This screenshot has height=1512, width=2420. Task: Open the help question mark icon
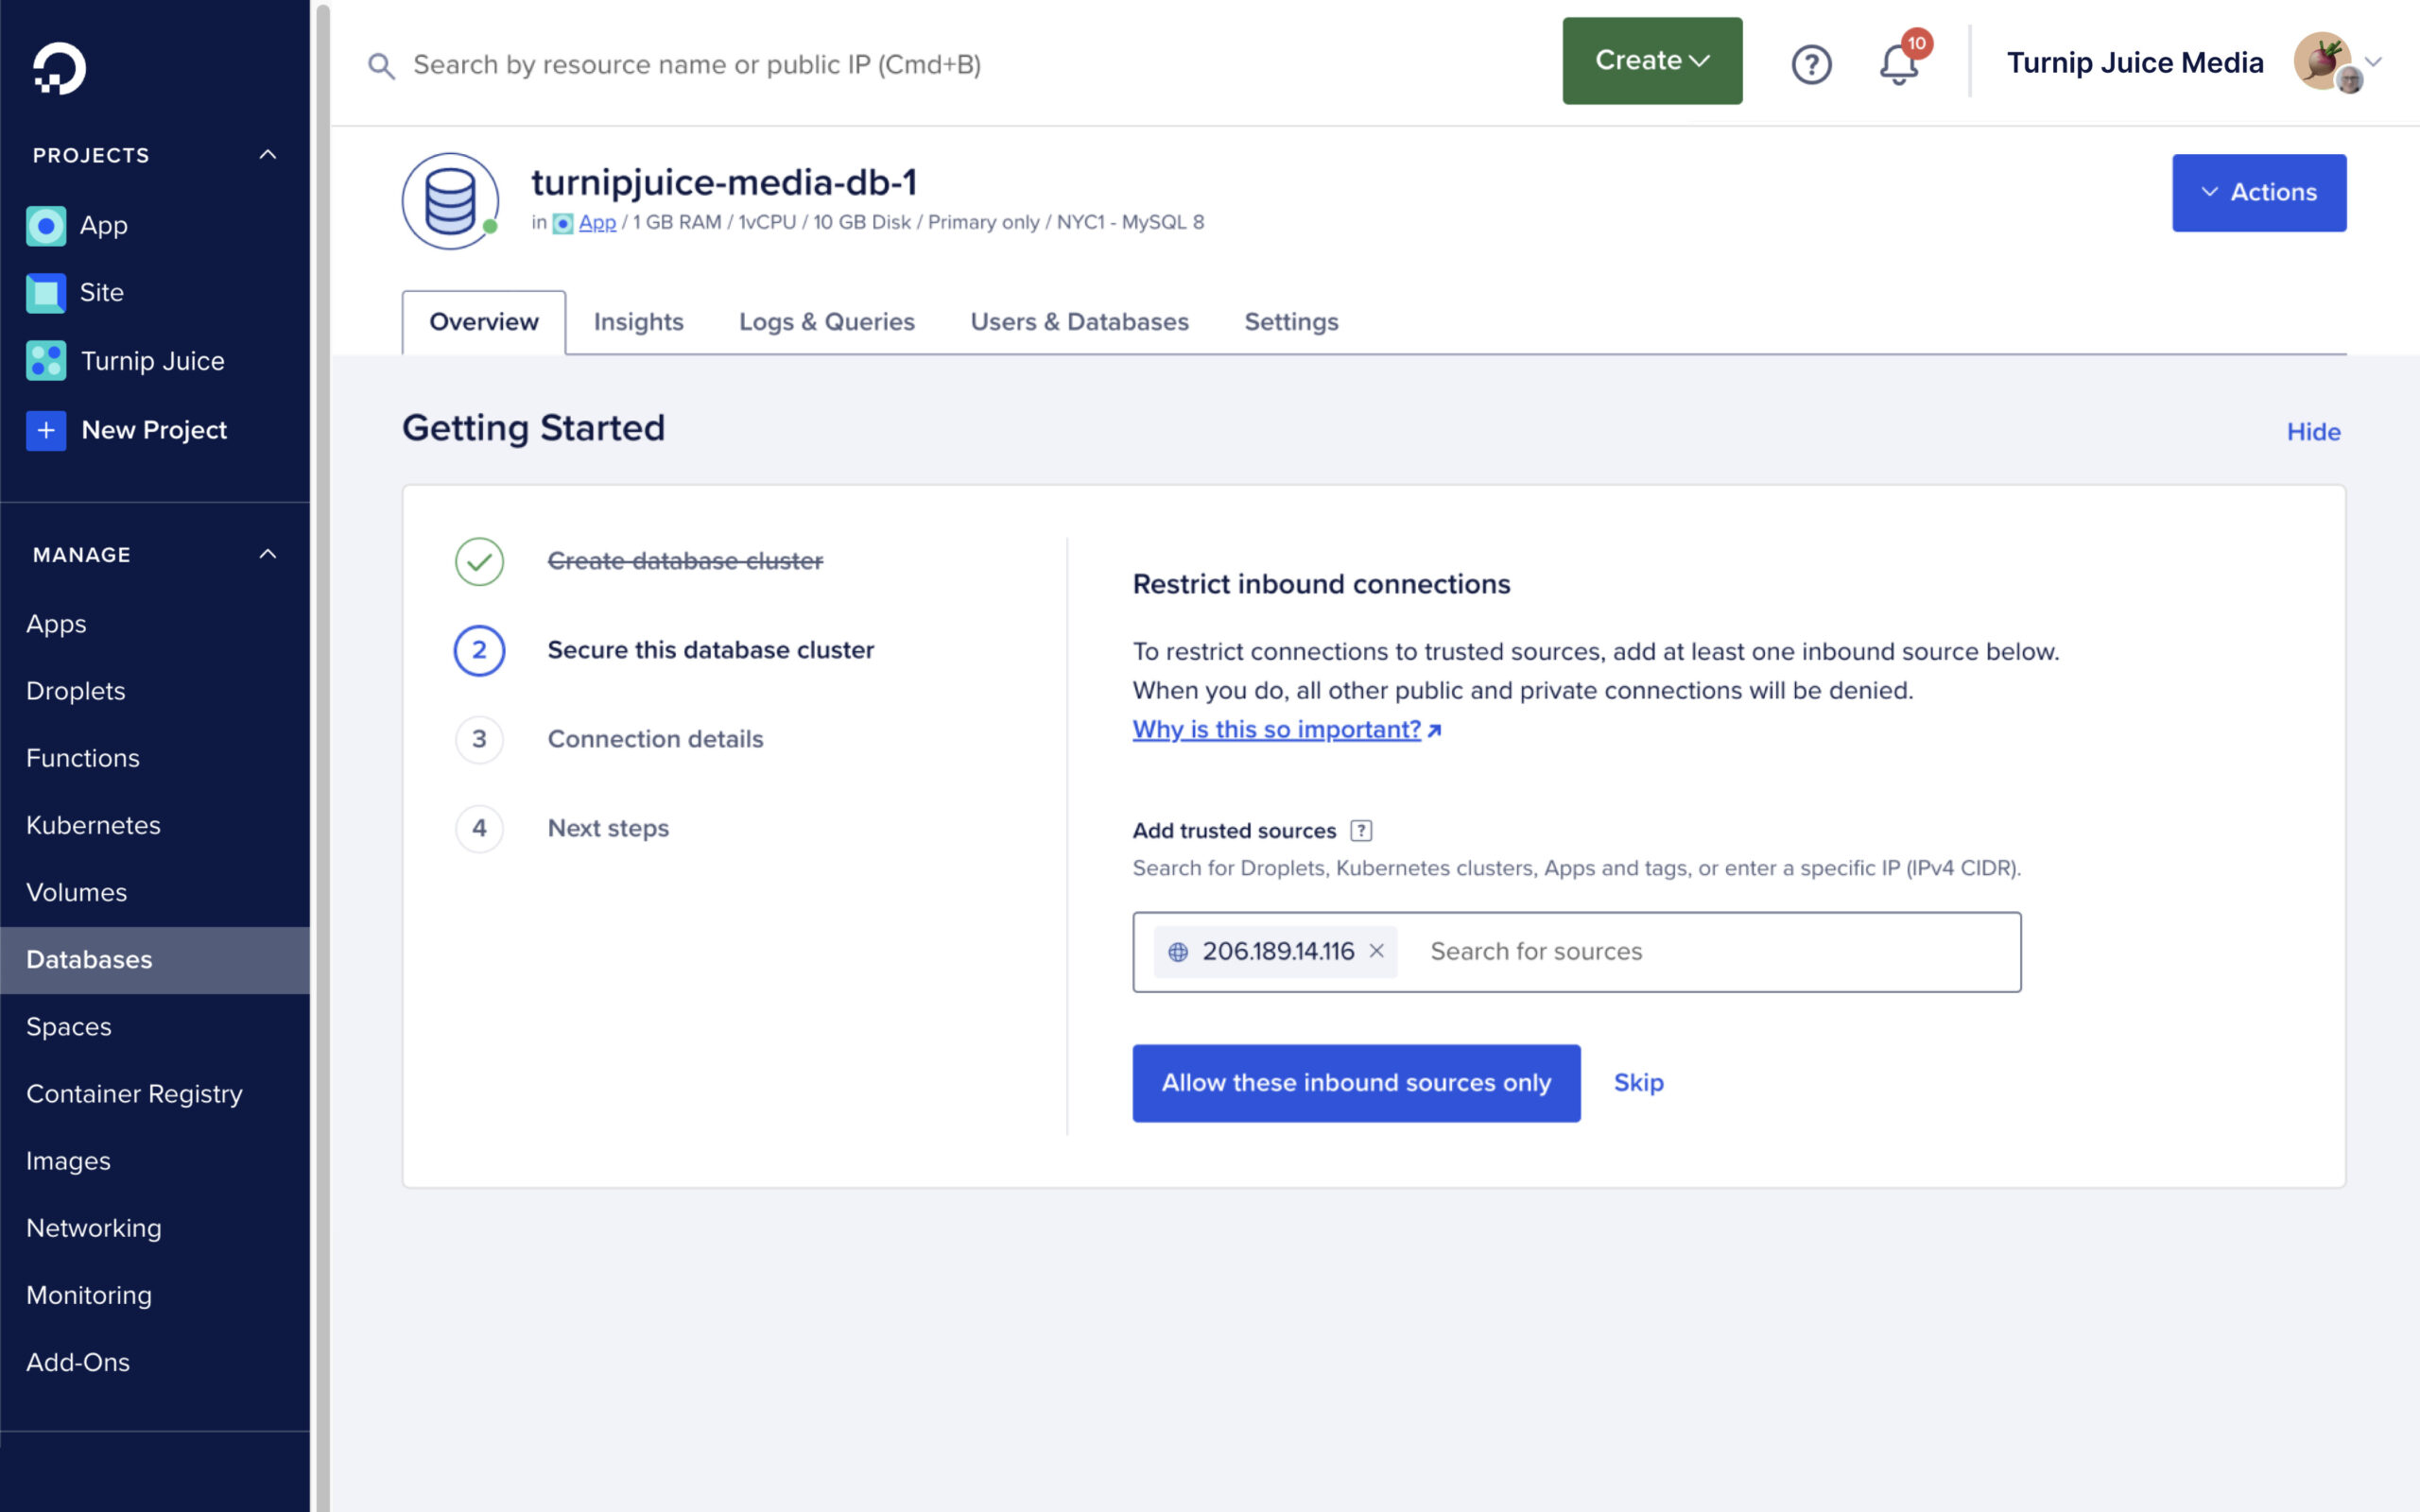1811,65
